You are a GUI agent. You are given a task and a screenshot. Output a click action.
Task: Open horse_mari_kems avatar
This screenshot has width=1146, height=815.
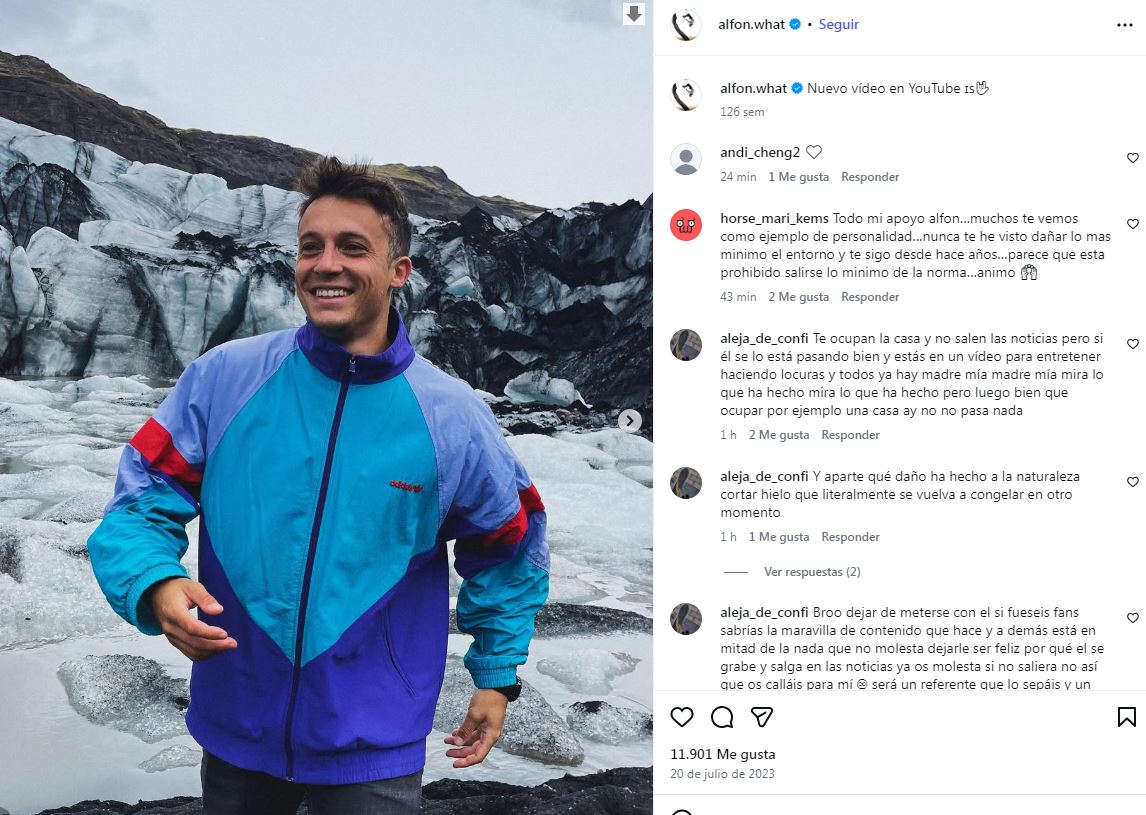[x=686, y=224]
